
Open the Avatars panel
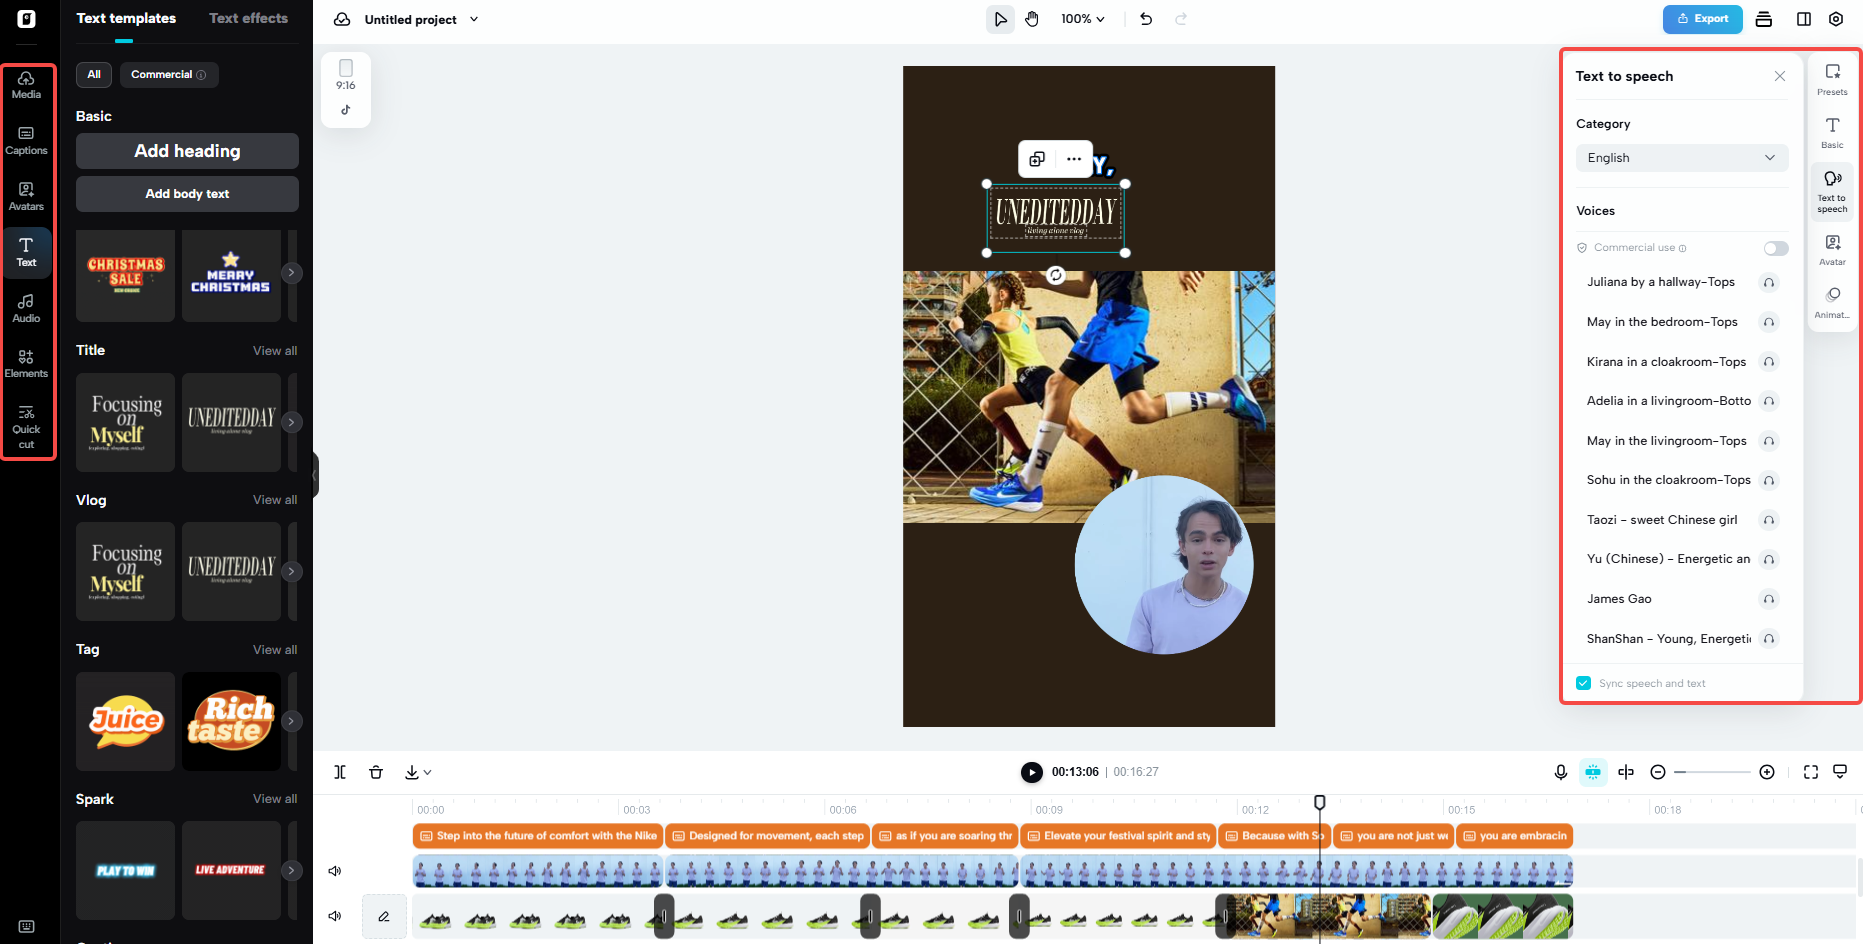click(x=26, y=196)
